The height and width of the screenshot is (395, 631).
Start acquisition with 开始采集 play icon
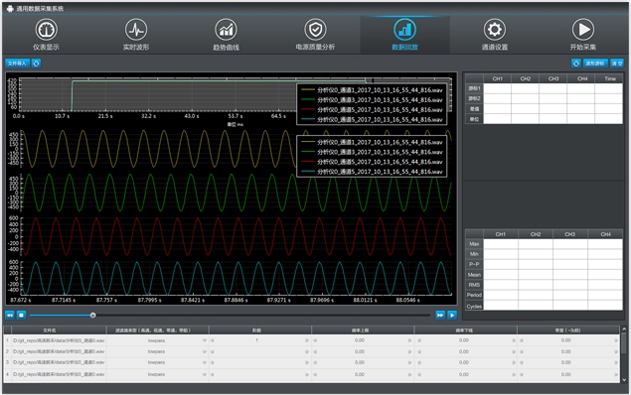click(x=583, y=30)
